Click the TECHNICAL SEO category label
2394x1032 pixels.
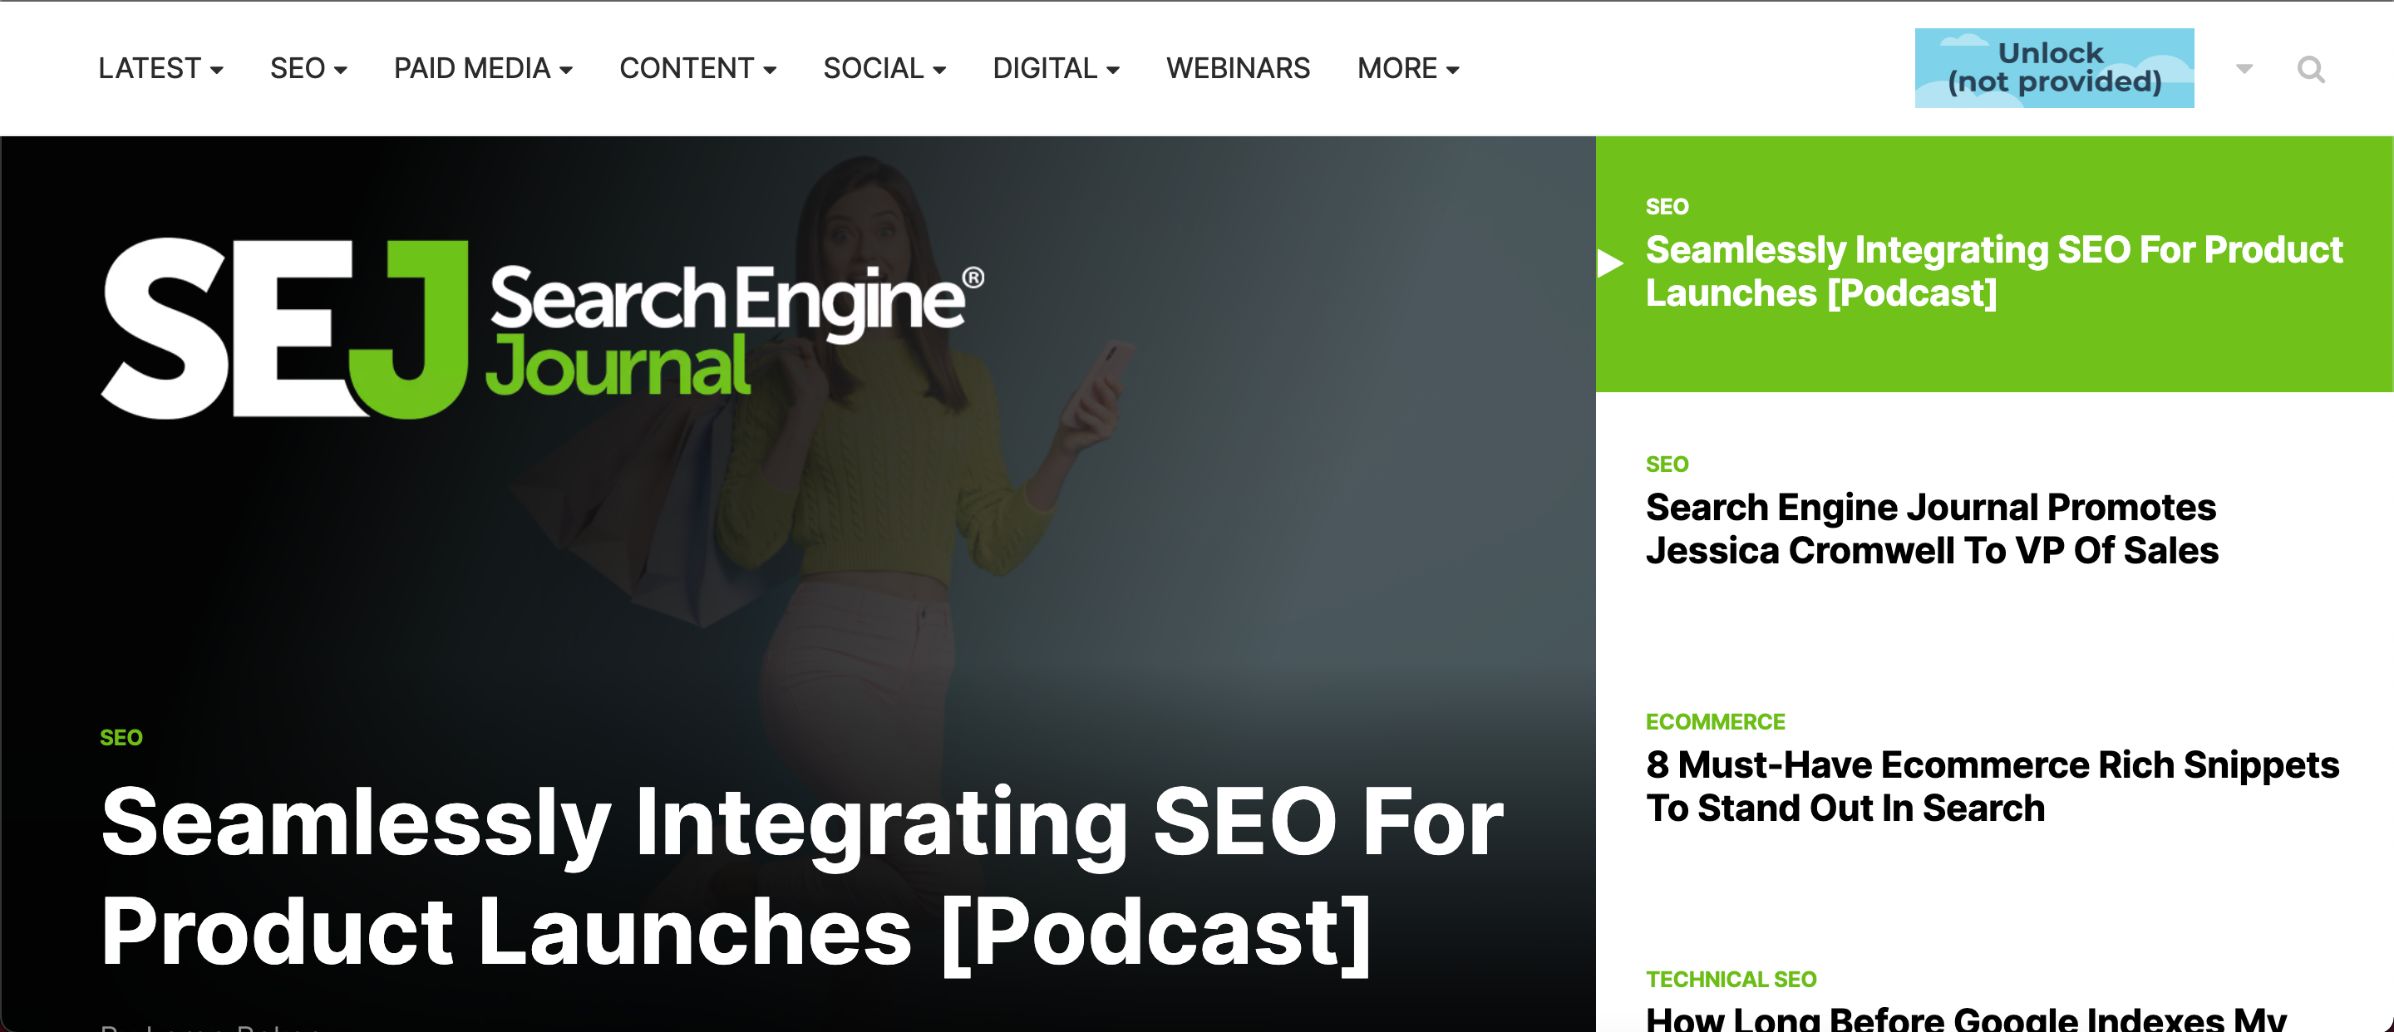(1731, 980)
